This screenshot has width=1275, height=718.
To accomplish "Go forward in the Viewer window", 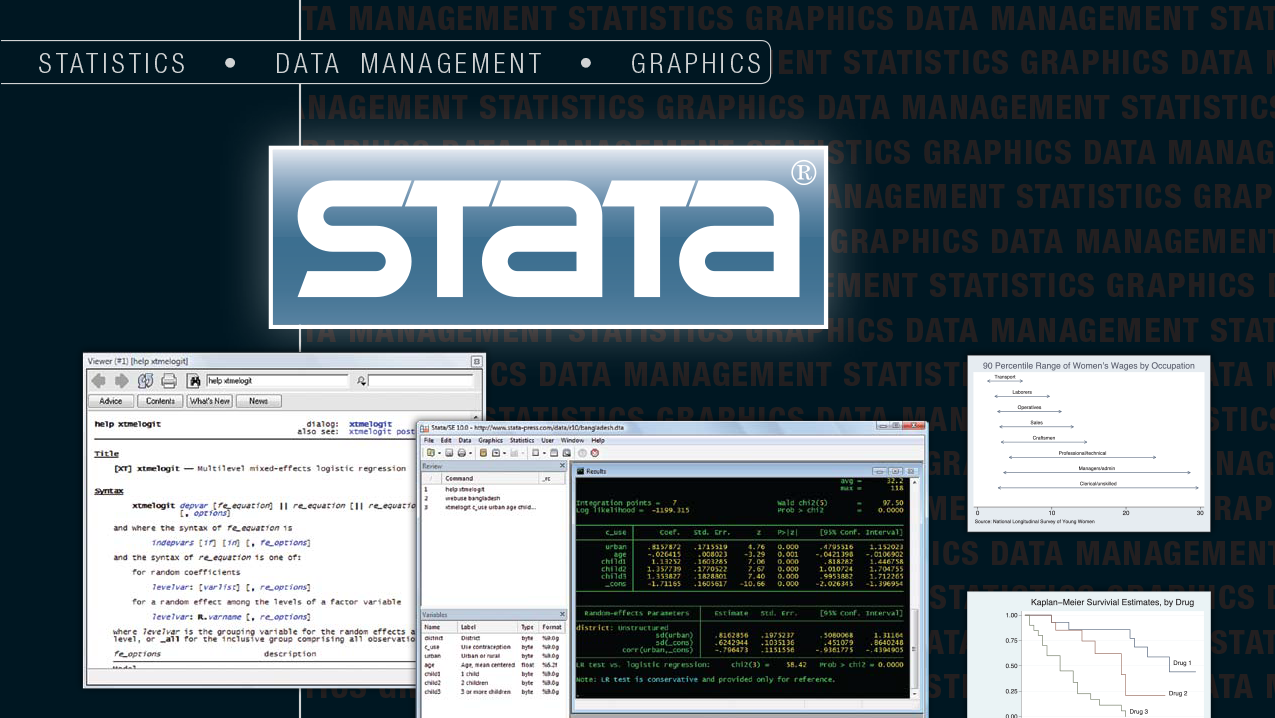I will 121,381.
